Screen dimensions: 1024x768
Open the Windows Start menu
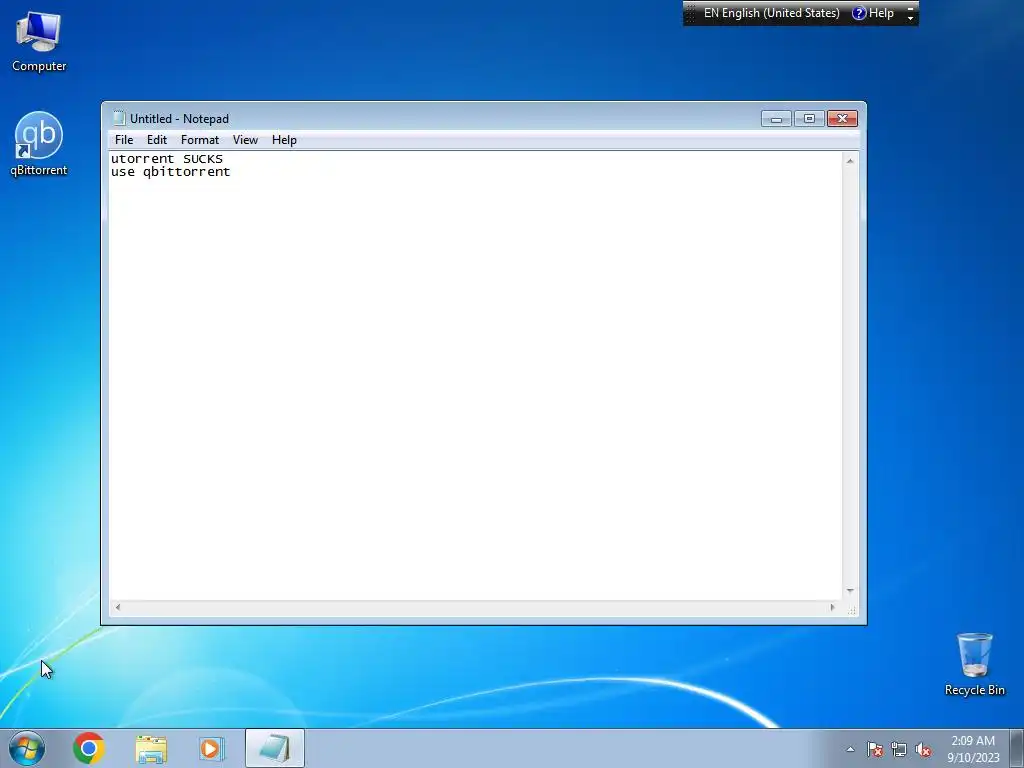27,748
